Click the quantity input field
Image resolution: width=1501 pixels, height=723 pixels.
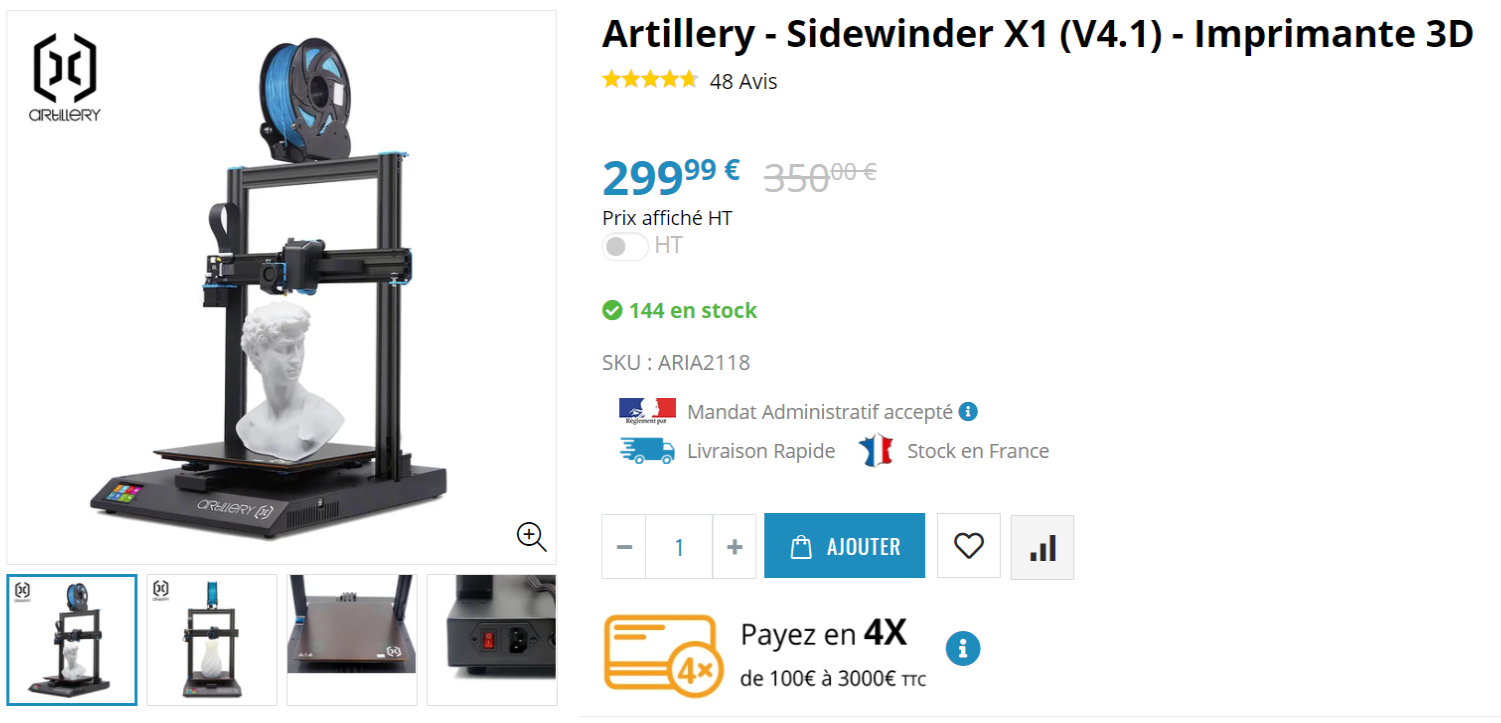tap(679, 547)
